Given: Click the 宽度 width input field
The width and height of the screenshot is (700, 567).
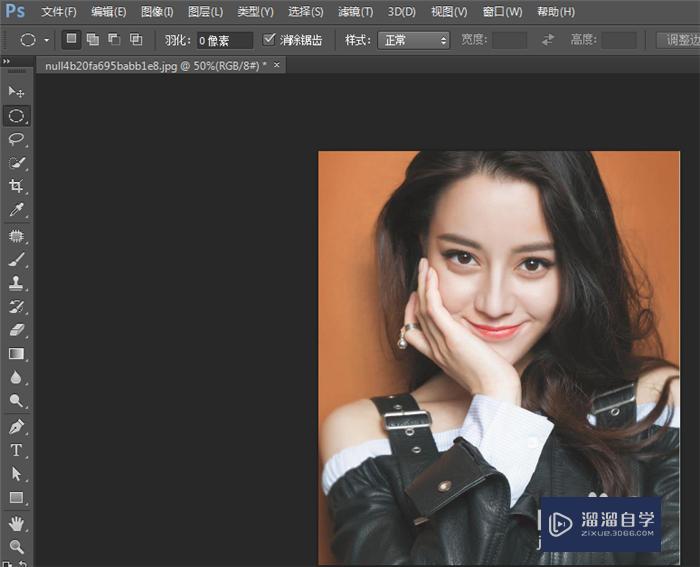Looking at the screenshot, I should 509,40.
